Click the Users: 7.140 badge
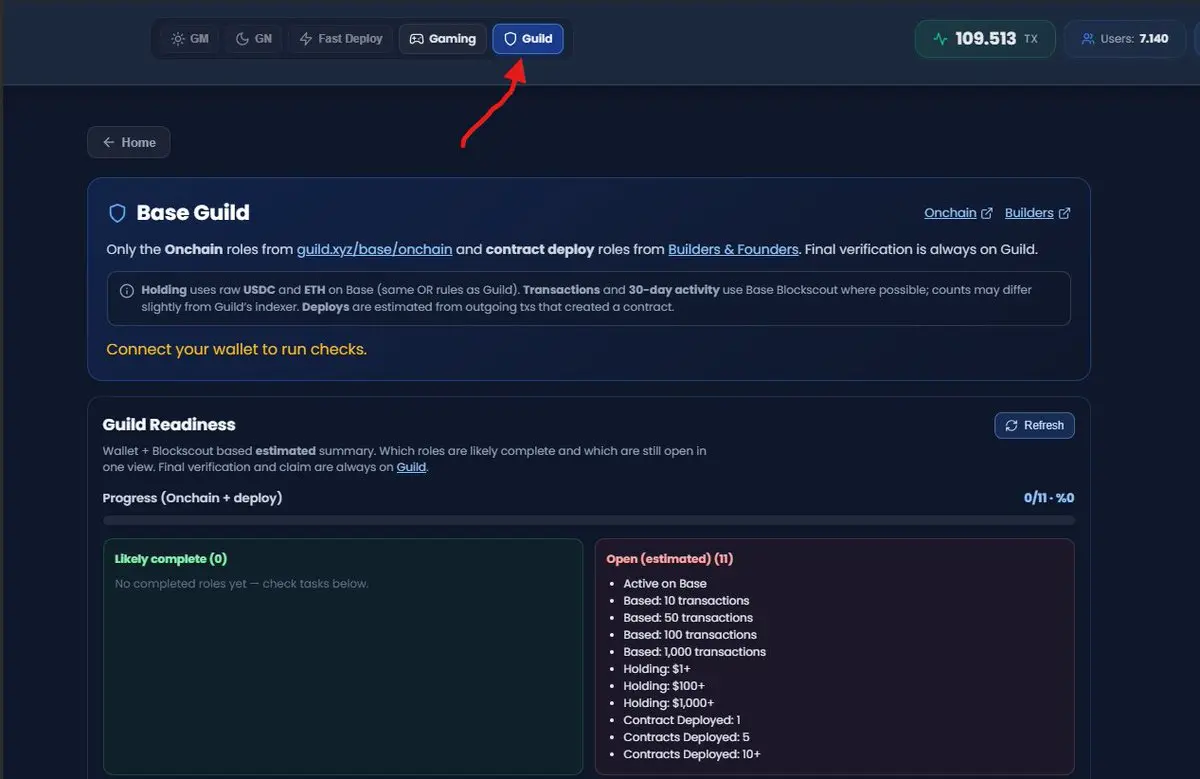 coord(1124,39)
